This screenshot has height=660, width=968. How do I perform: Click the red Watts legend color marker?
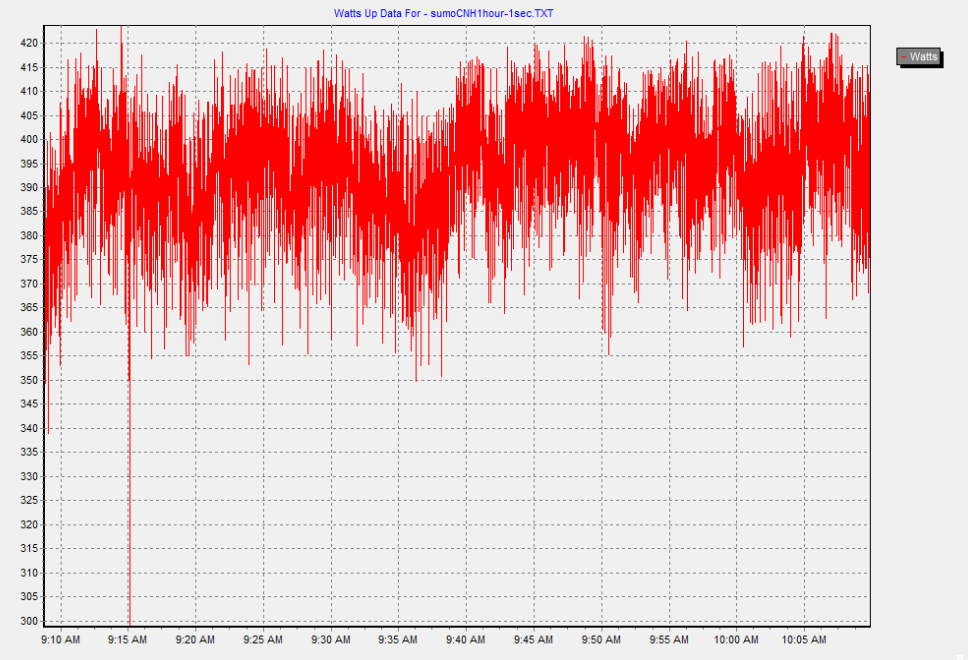904,57
